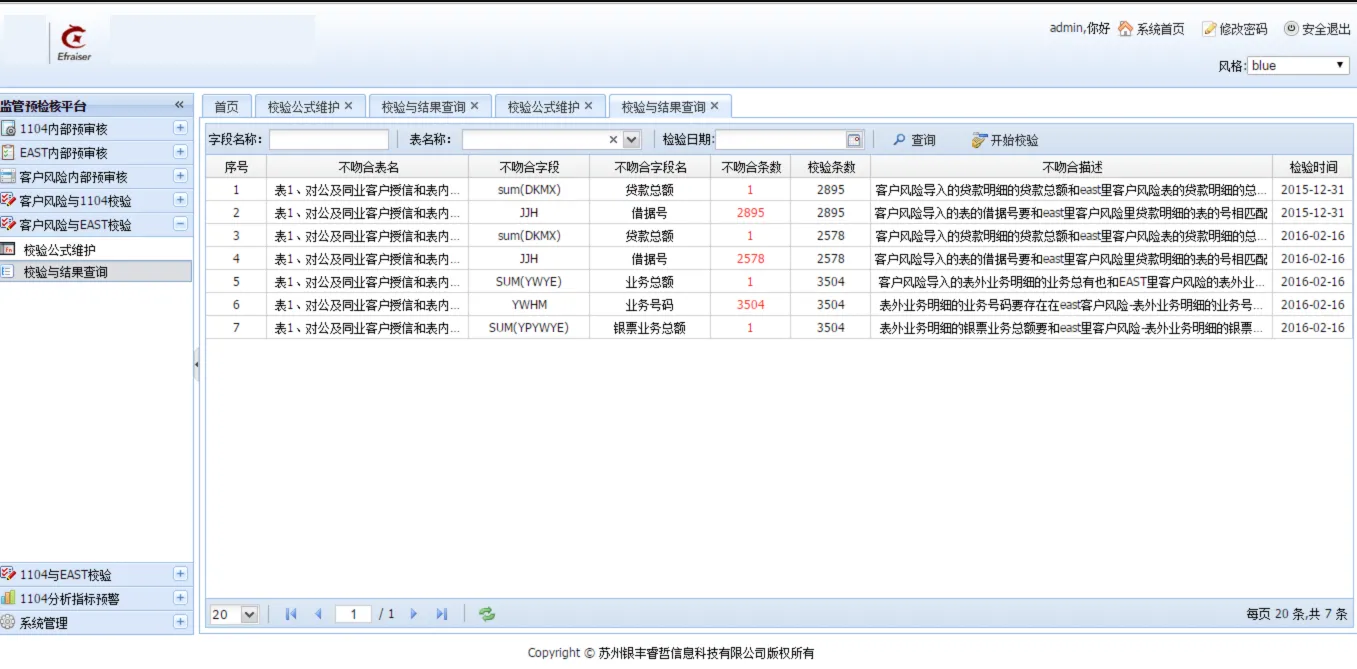Expand the 1104内部预审核 section
The image size is (1357, 669).
pos(180,128)
